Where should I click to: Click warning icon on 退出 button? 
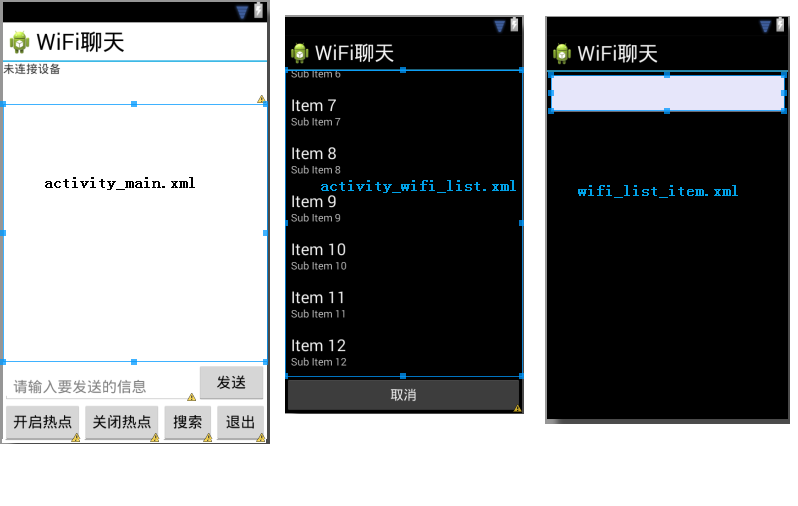coord(261,437)
